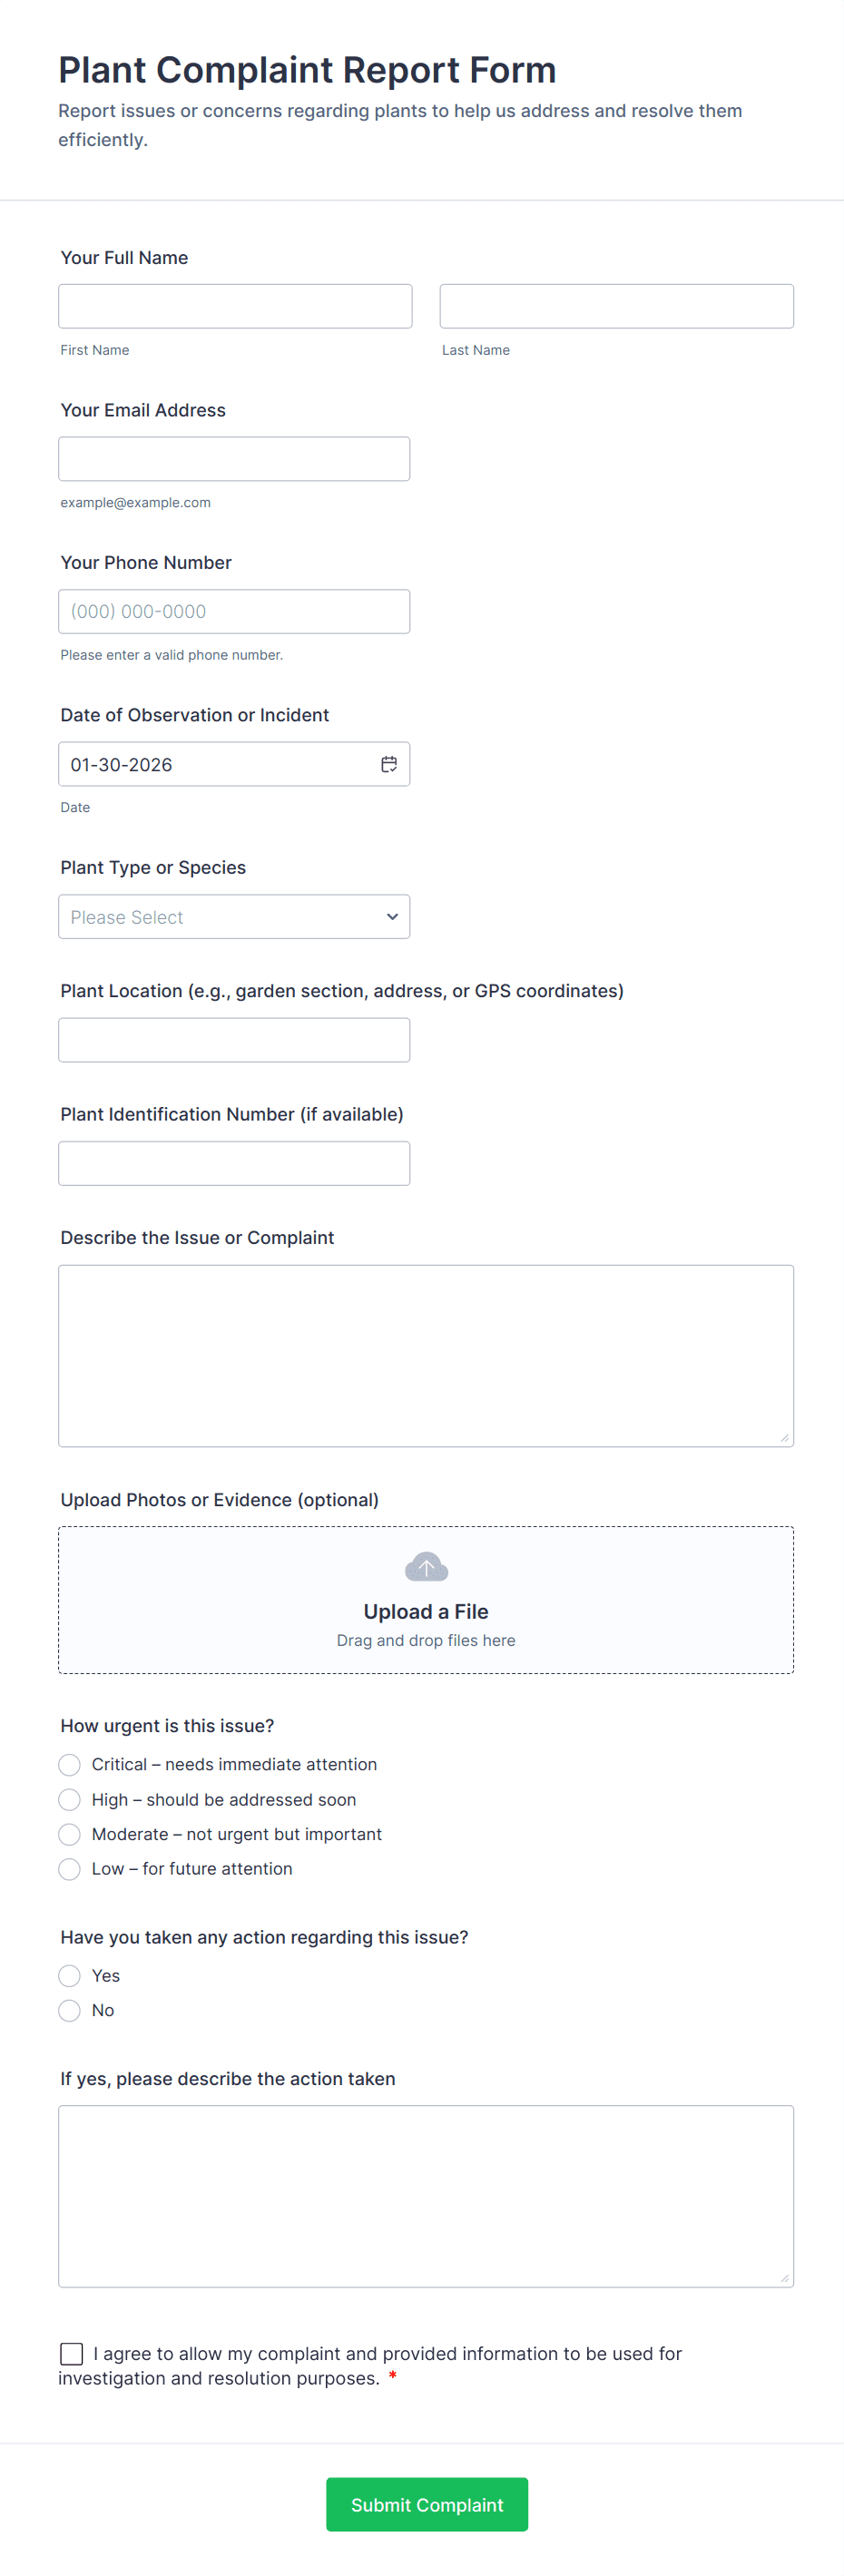Click the issue description text area
This screenshot has width=844, height=2576.
pos(426,1356)
